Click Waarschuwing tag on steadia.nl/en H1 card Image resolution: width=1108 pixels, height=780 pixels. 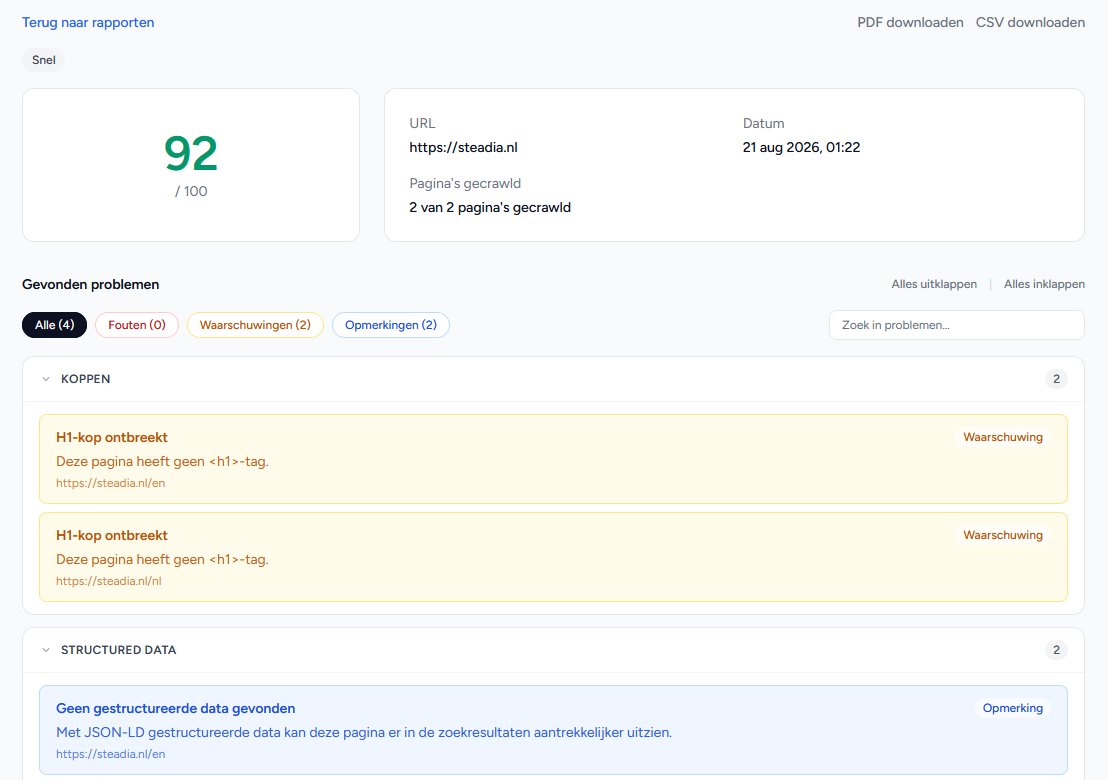(1003, 437)
